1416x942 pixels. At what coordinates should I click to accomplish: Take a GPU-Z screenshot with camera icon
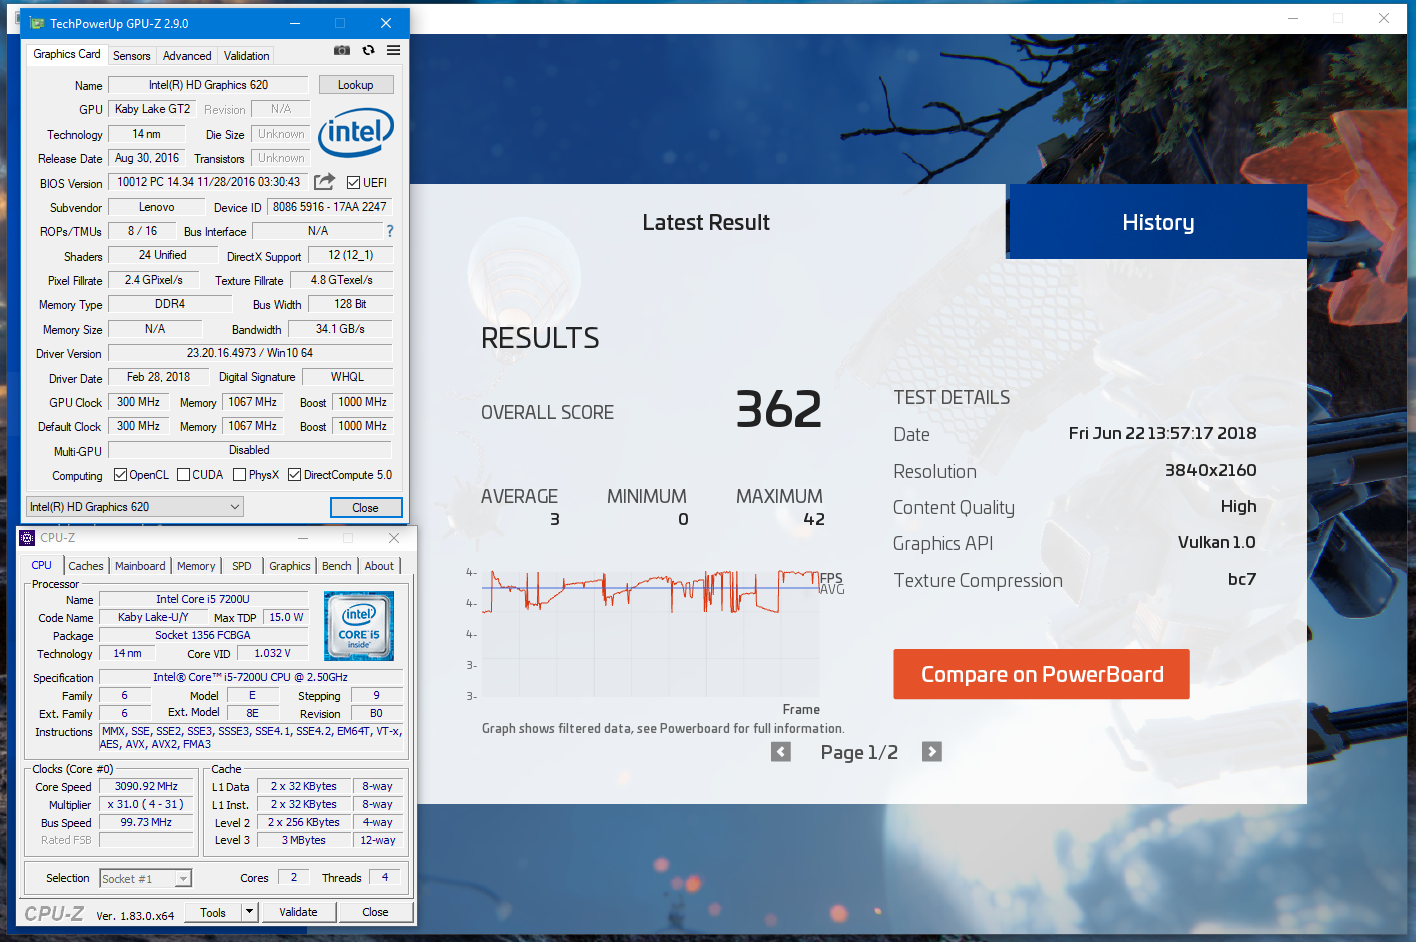click(x=342, y=50)
